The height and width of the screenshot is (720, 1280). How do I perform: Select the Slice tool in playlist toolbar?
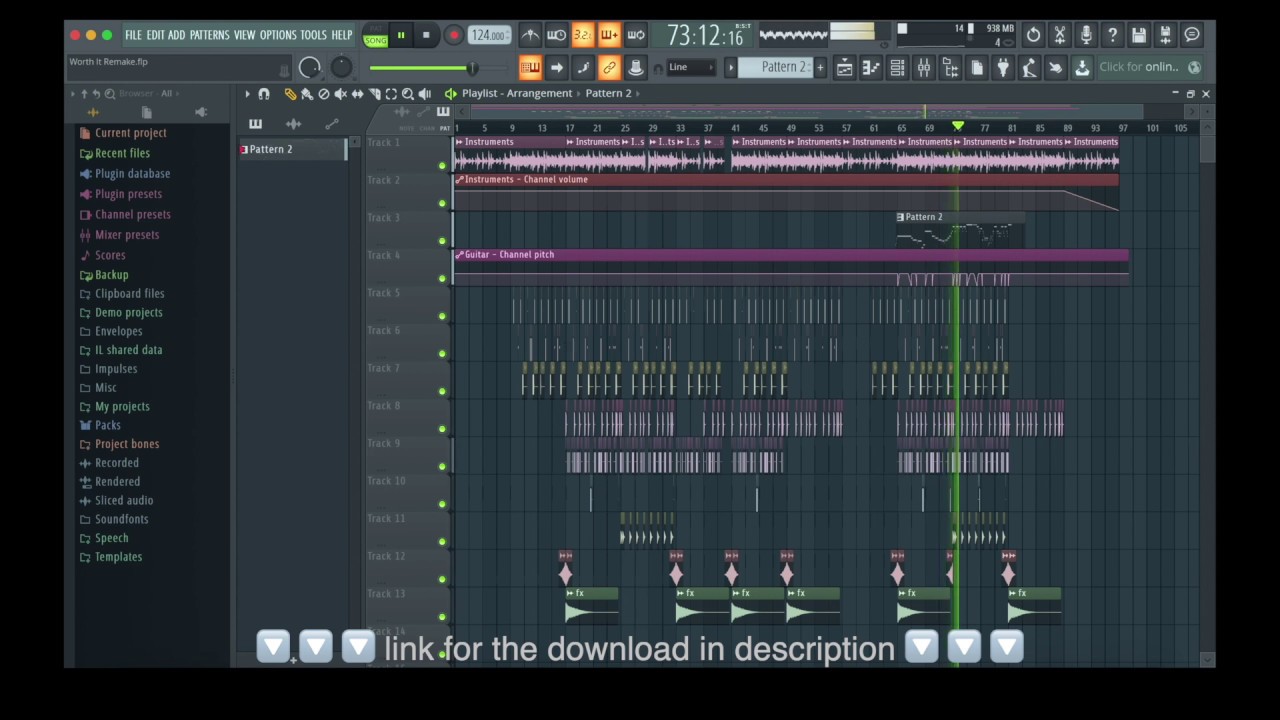[x=374, y=94]
